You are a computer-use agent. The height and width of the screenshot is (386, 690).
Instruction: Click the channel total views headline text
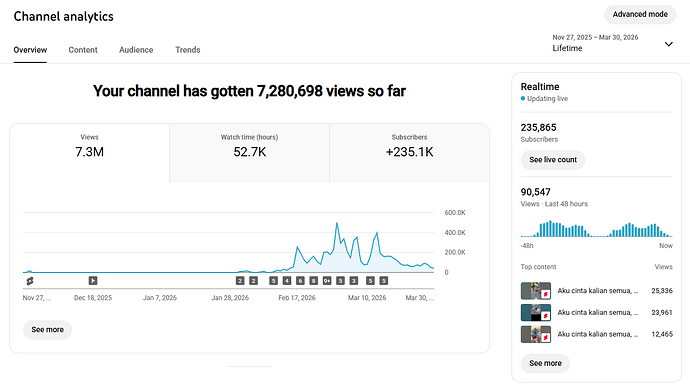click(249, 91)
